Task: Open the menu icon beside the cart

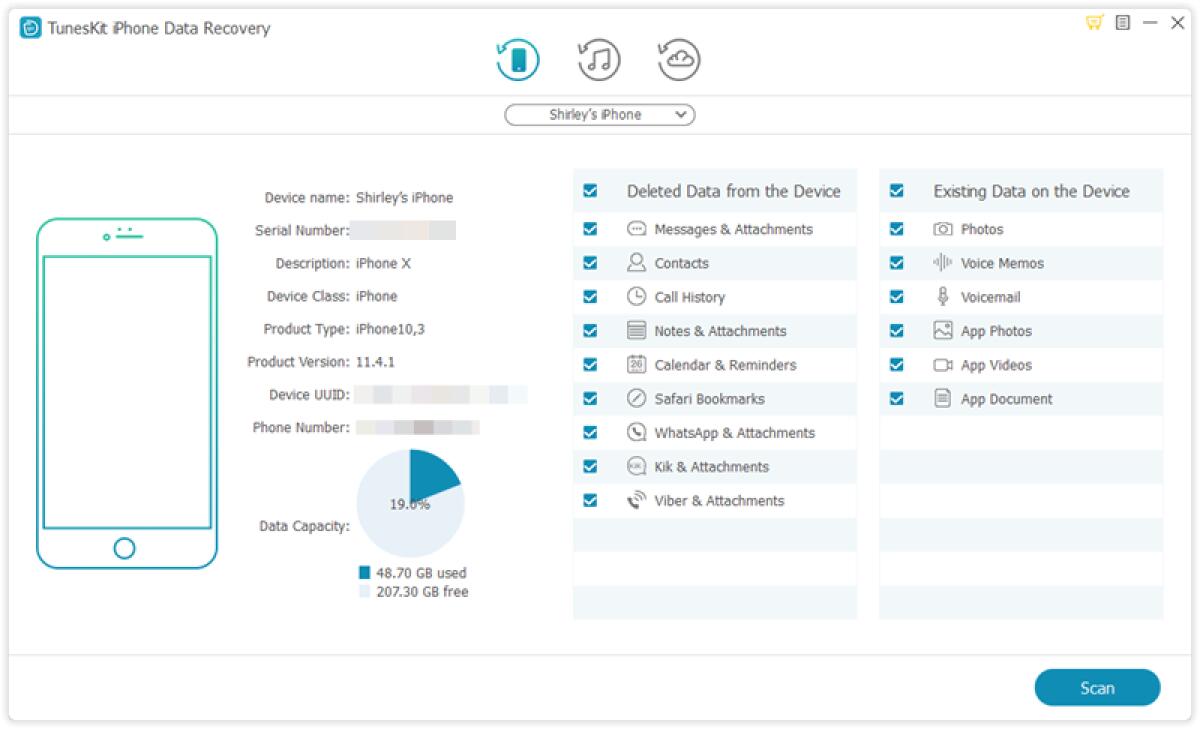Action: [1123, 23]
